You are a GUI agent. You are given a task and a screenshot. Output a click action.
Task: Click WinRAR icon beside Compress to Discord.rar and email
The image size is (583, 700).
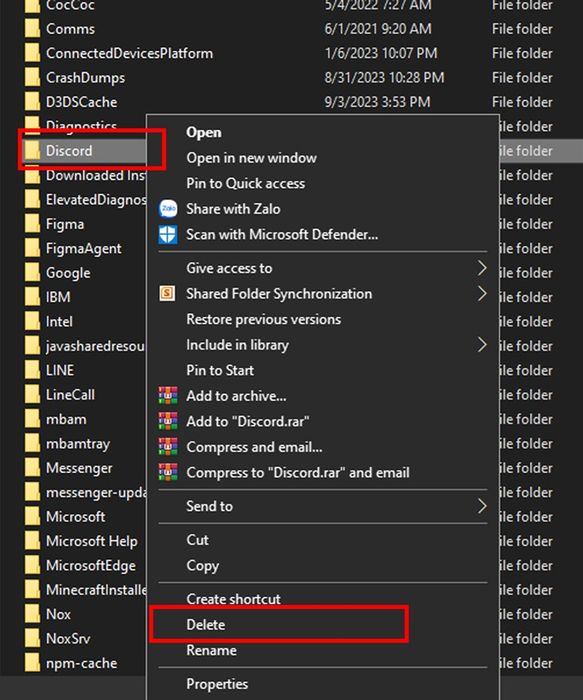pos(168,472)
